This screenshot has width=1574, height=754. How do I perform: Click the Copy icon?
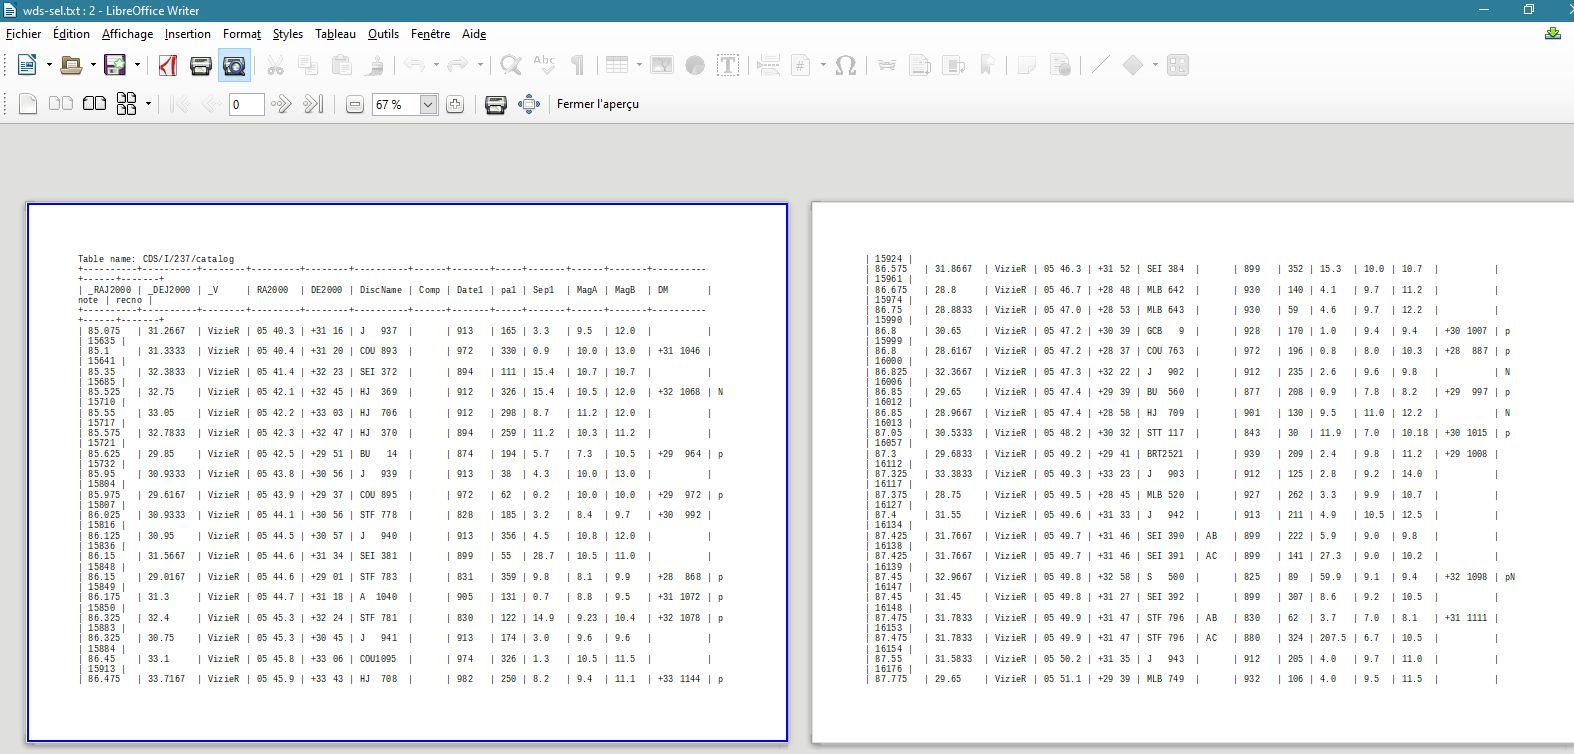pos(308,66)
